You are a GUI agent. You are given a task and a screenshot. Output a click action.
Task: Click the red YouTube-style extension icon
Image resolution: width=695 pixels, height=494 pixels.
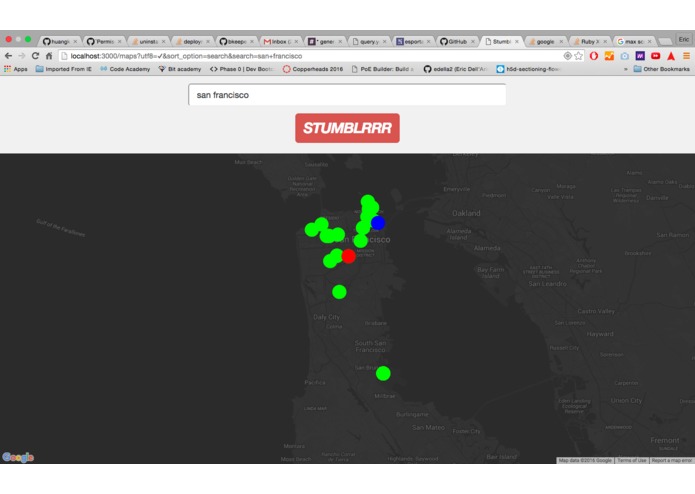tap(656, 56)
